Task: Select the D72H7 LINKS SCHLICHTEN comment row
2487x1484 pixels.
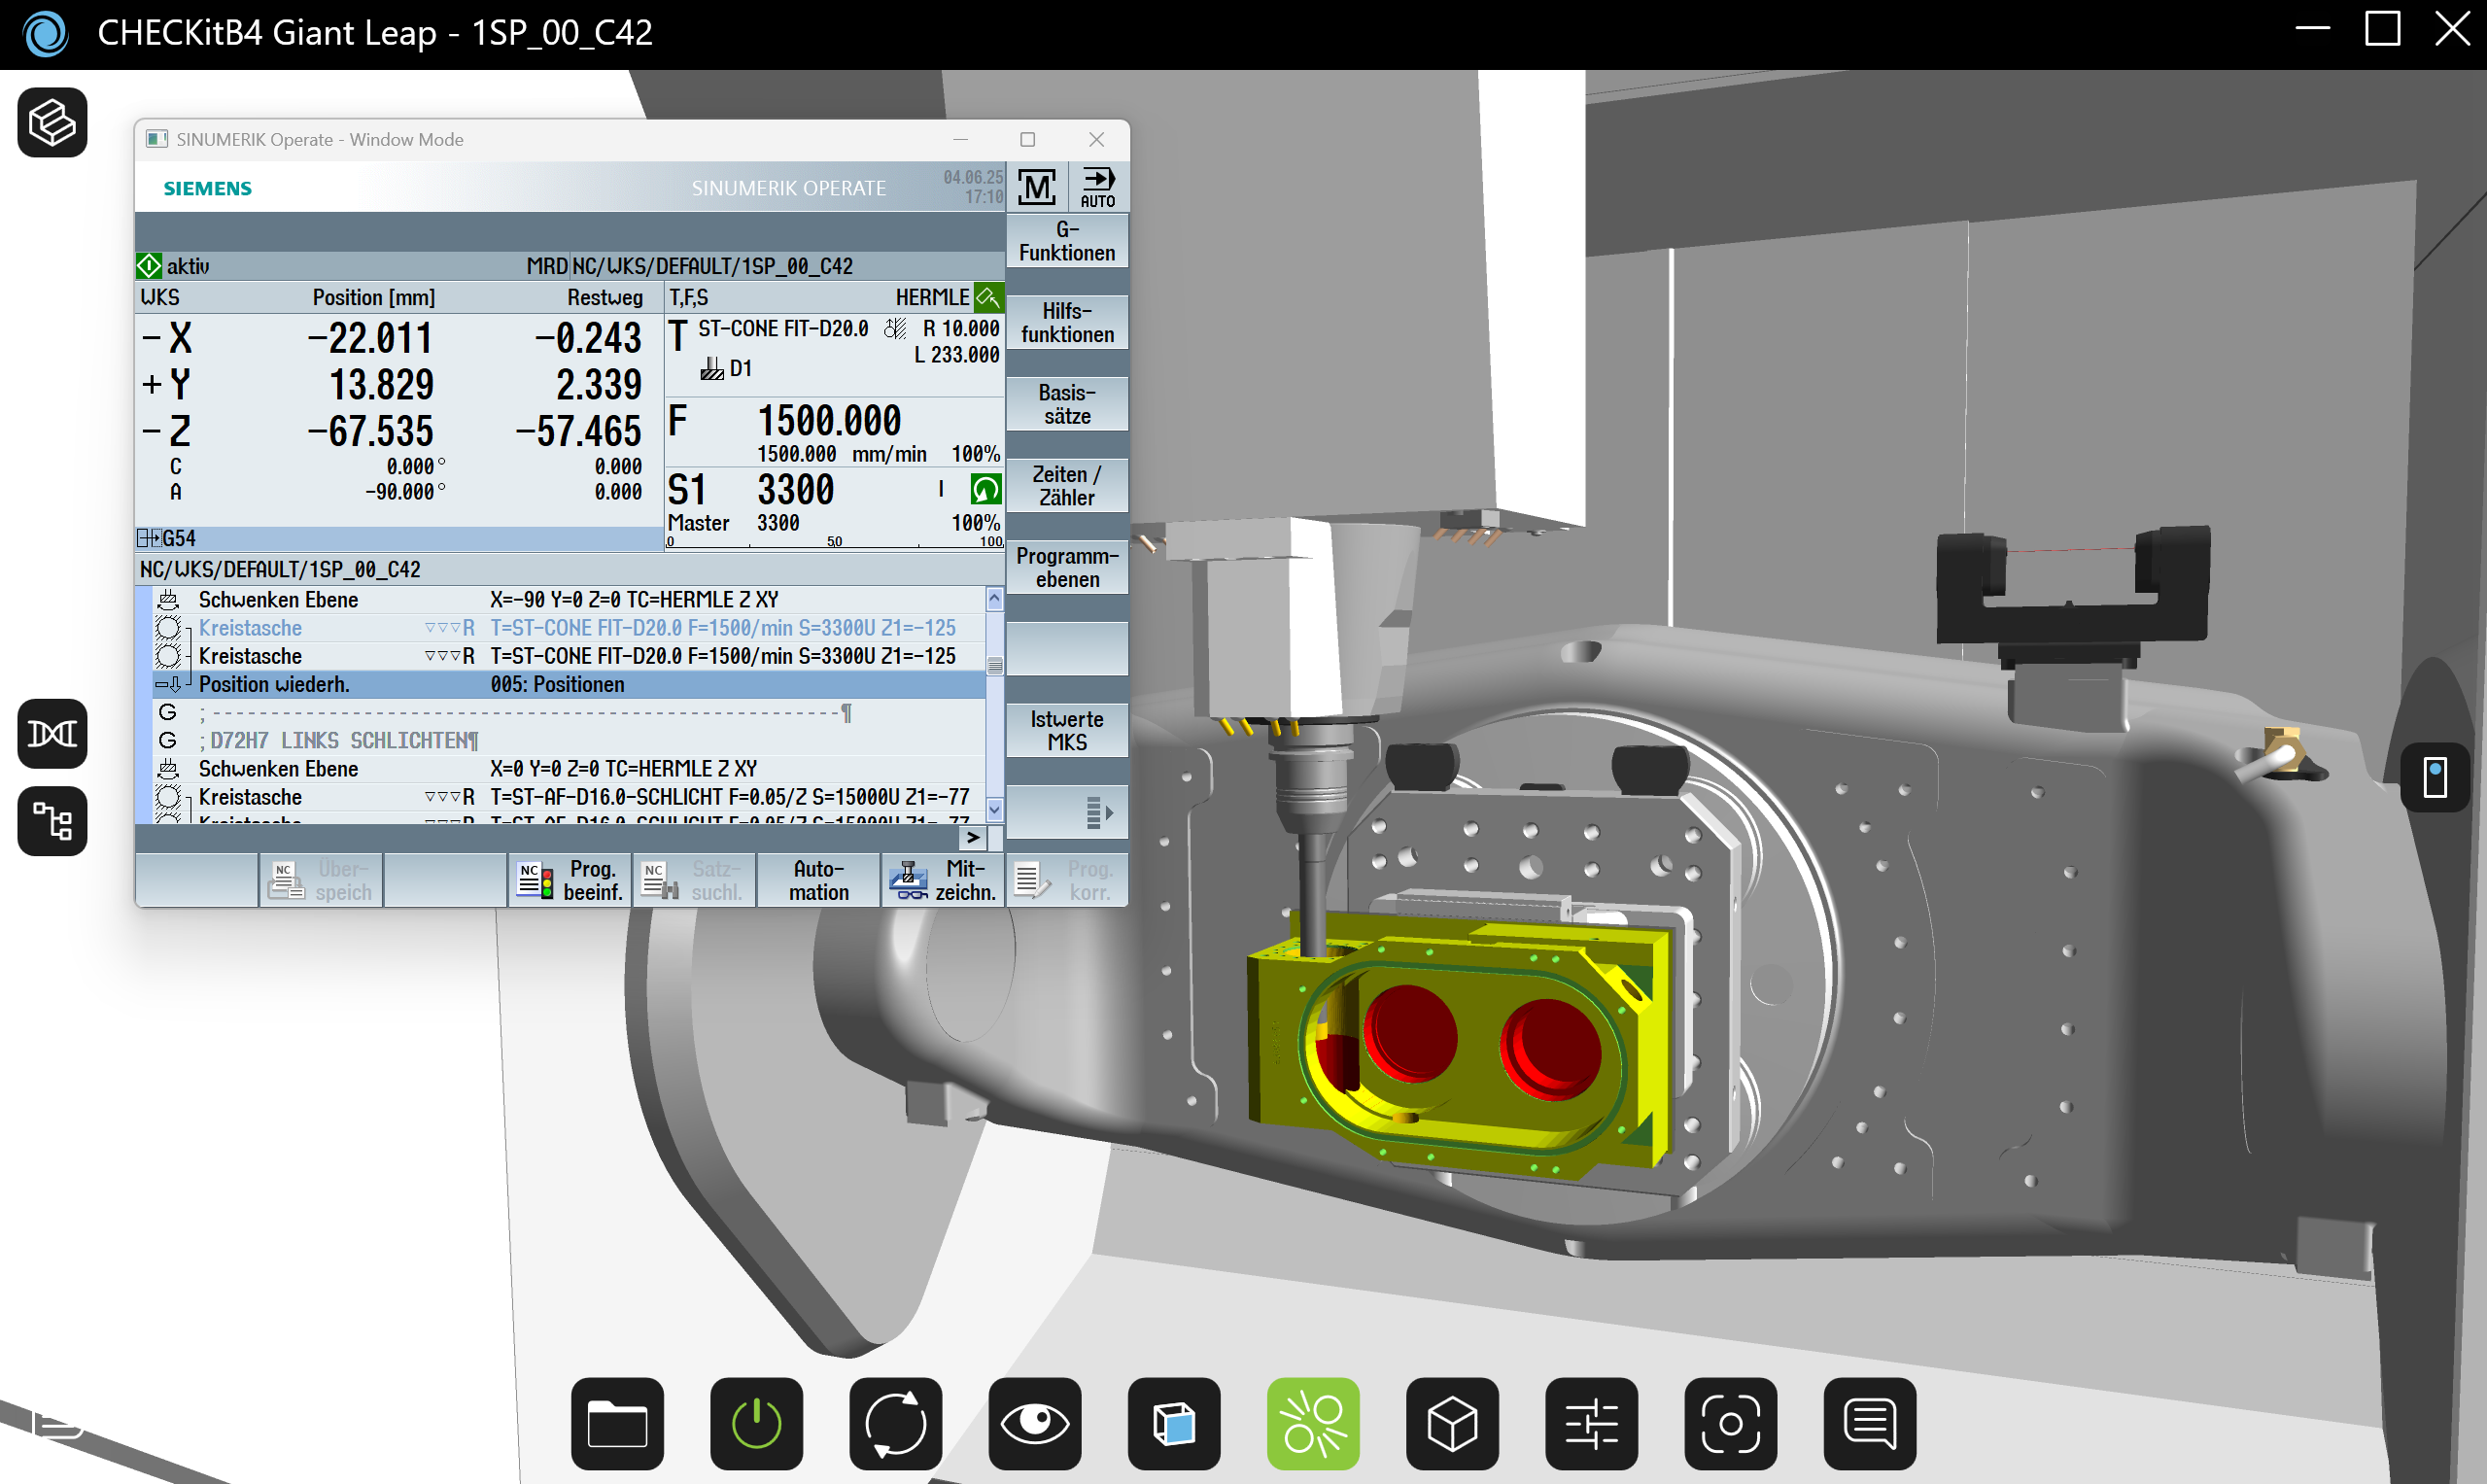Action: point(568,741)
